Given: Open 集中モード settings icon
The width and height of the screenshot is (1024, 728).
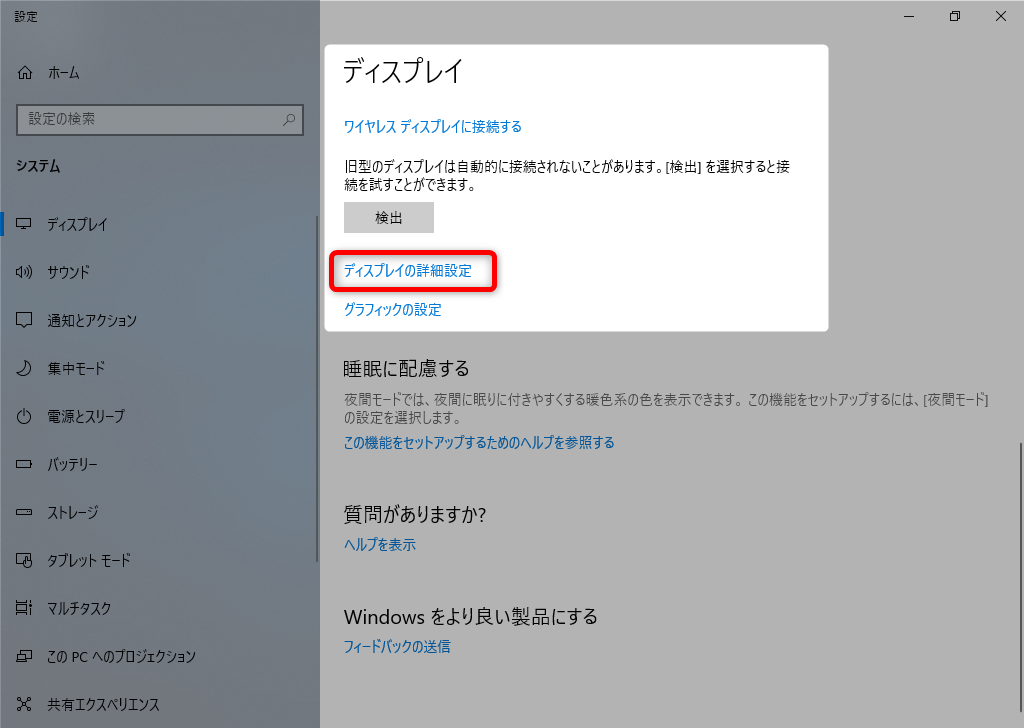Looking at the screenshot, I should [23, 368].
